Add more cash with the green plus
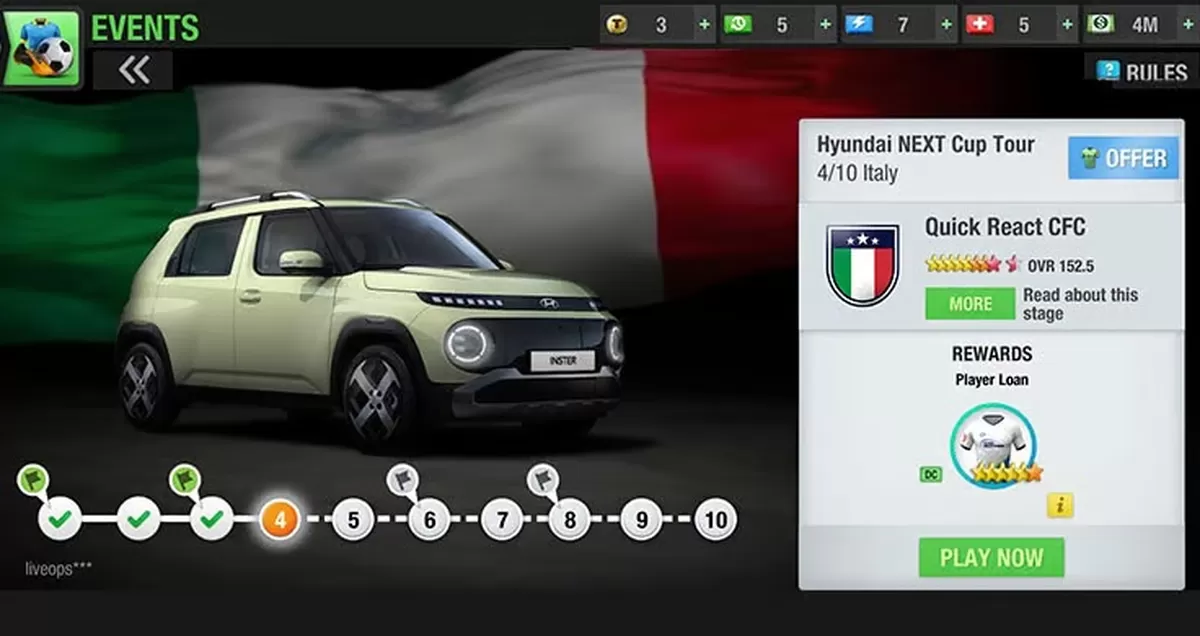The height and width of the screenshot is (636, 1200). (x=825, y=25)
